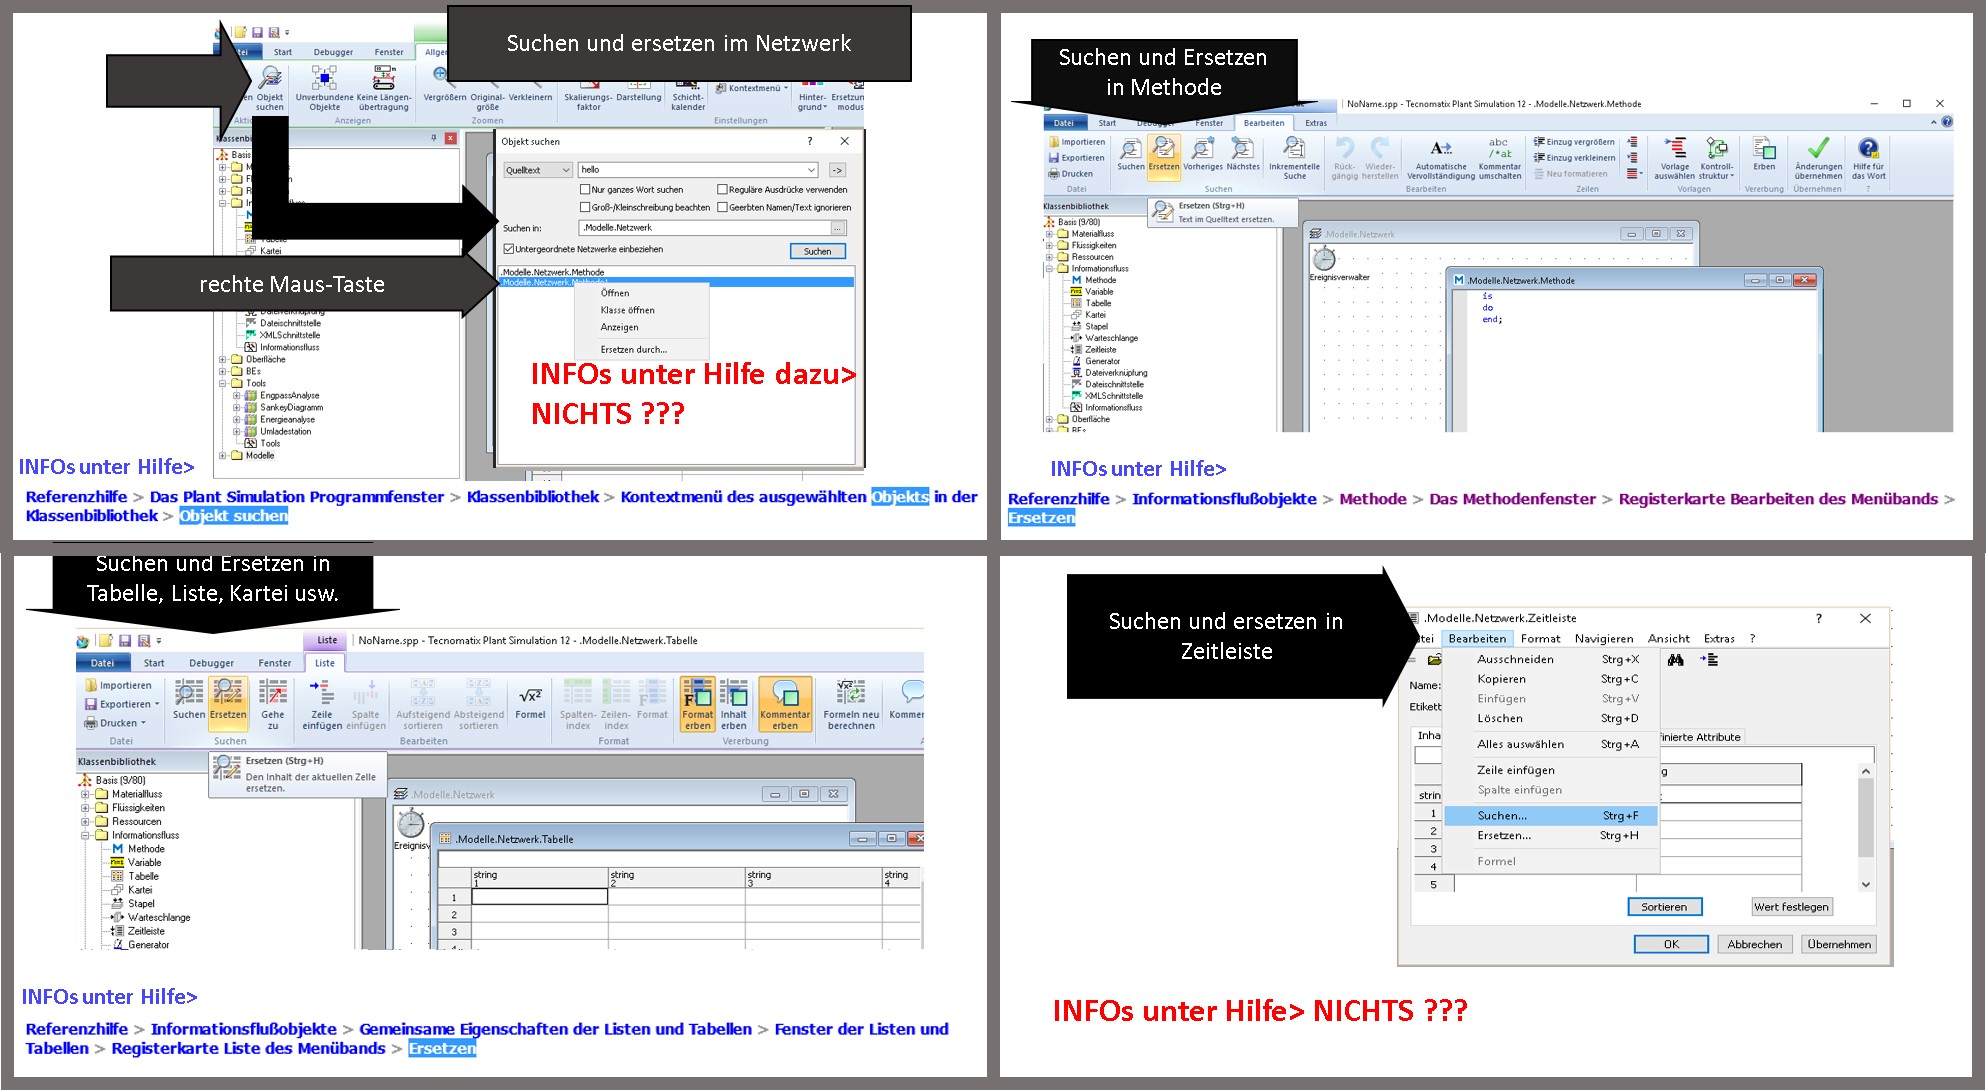Click the Gehe zu icon
1986x1090 pixels.
[273, 704]
